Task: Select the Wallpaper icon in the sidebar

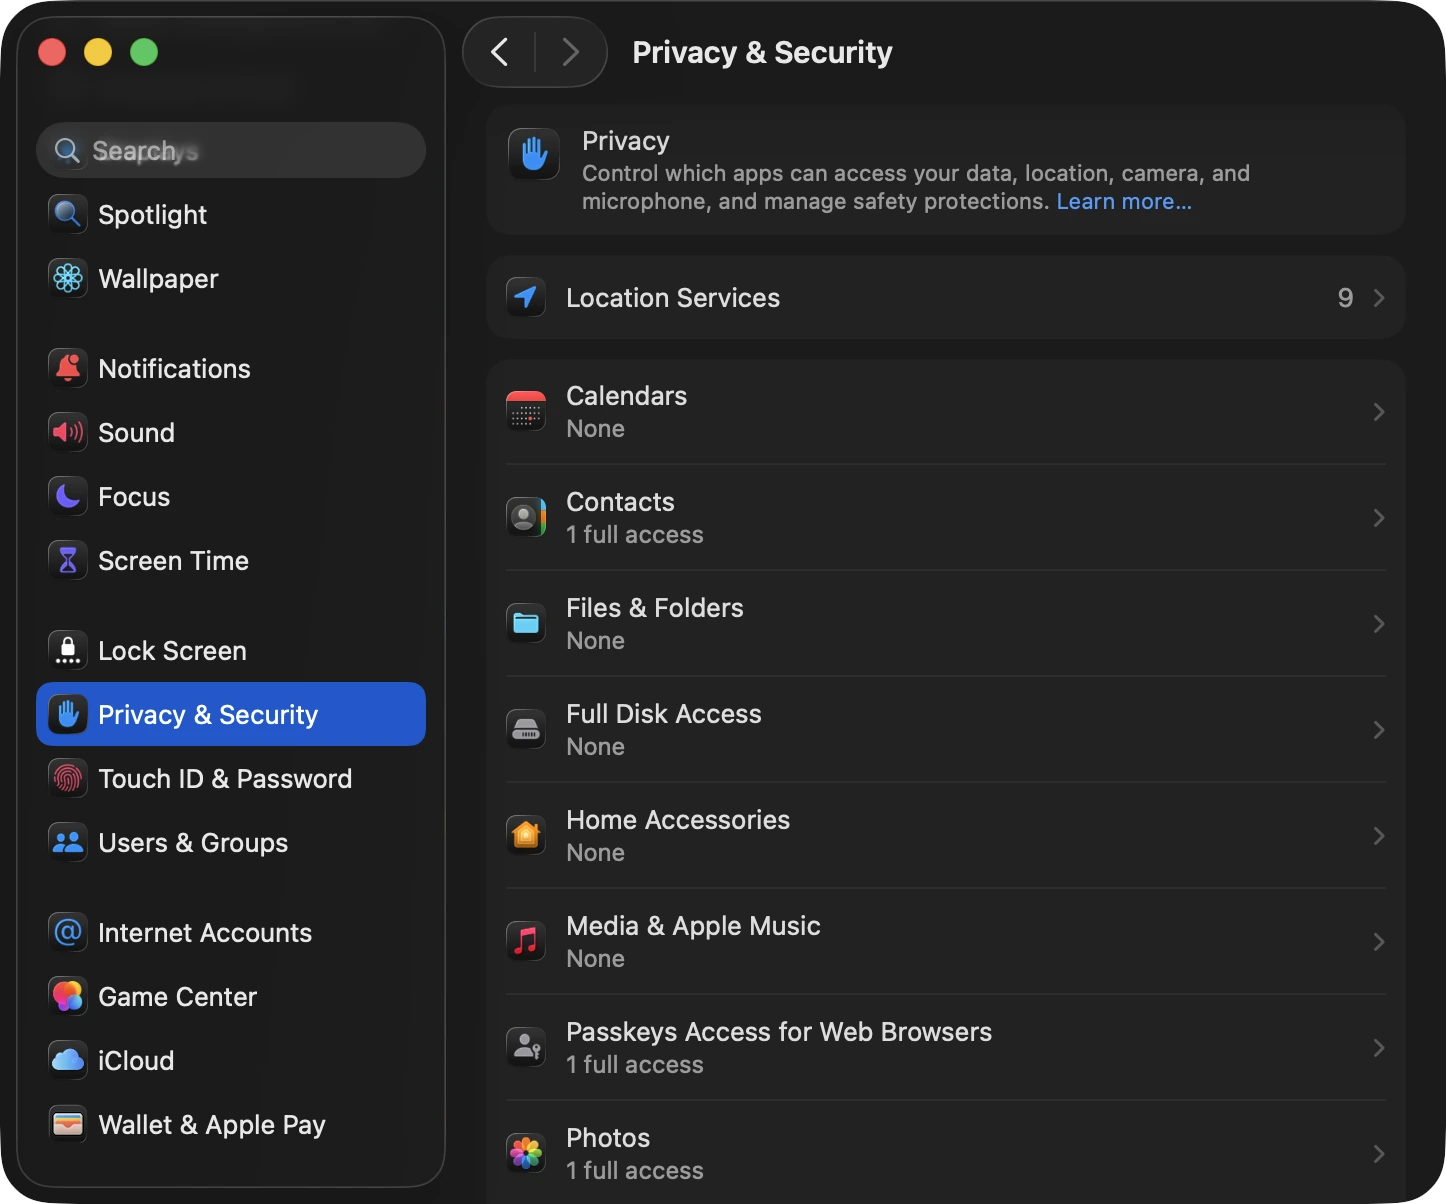Action: pyautogui.click(x=66, y=279)
